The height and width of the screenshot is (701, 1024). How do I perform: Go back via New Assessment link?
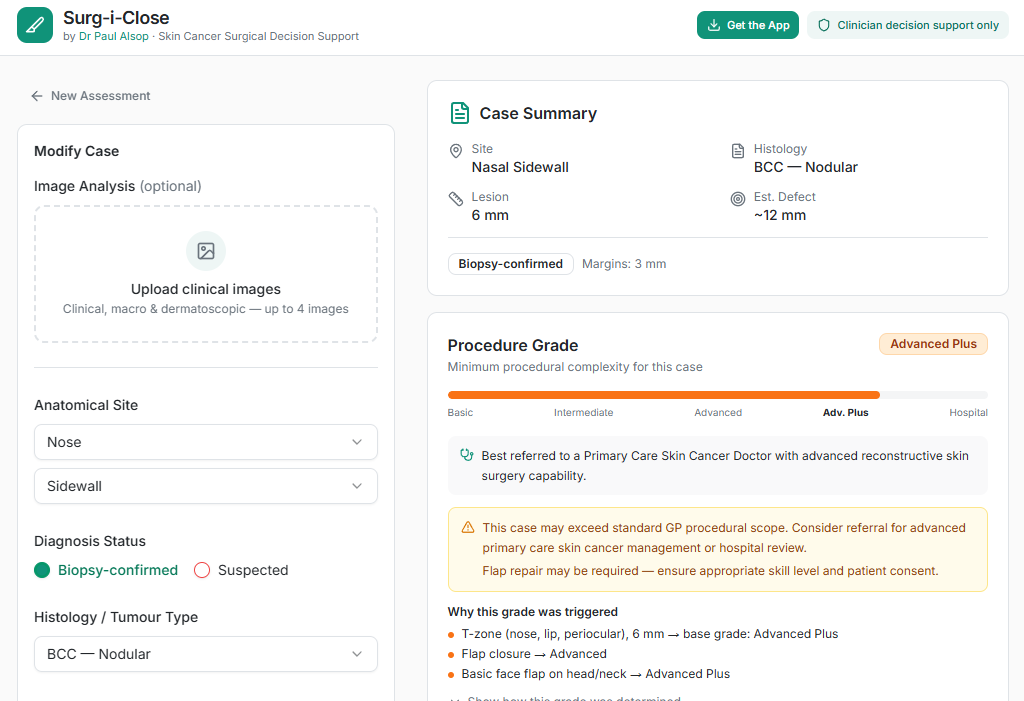(91, 96)
